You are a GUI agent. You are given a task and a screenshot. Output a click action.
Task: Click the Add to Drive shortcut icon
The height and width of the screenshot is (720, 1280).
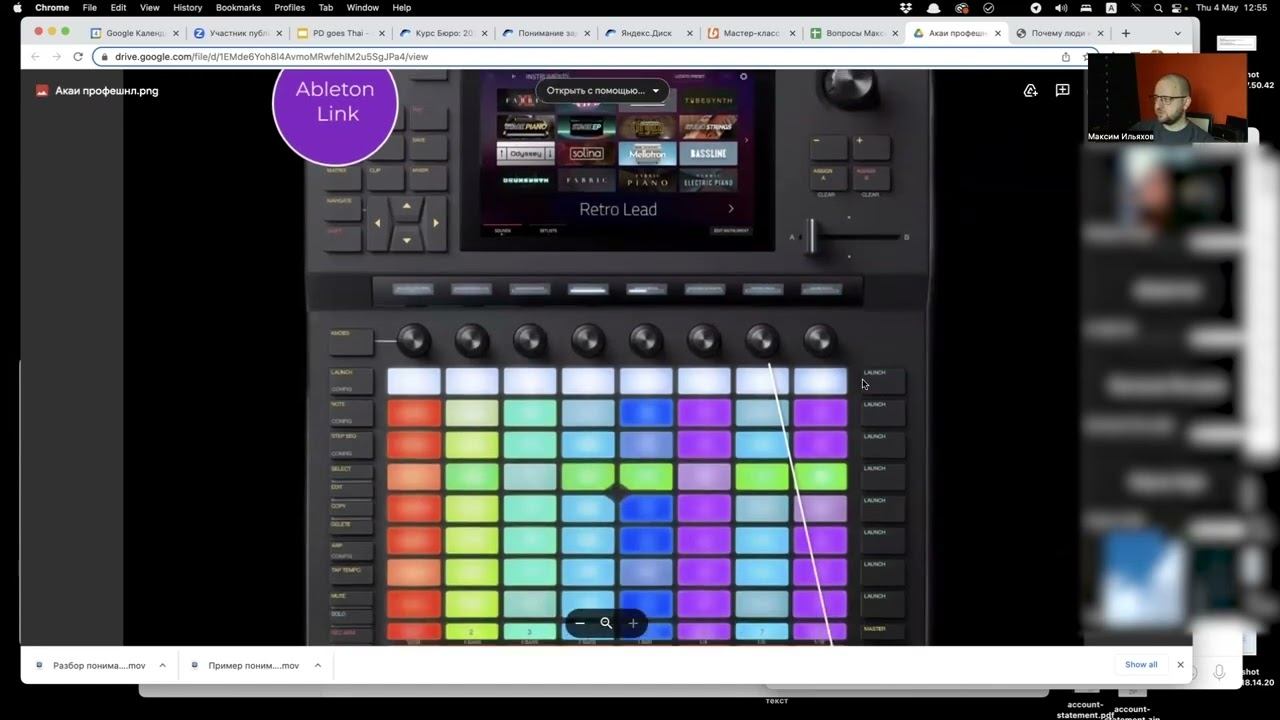pos(1030,90)
